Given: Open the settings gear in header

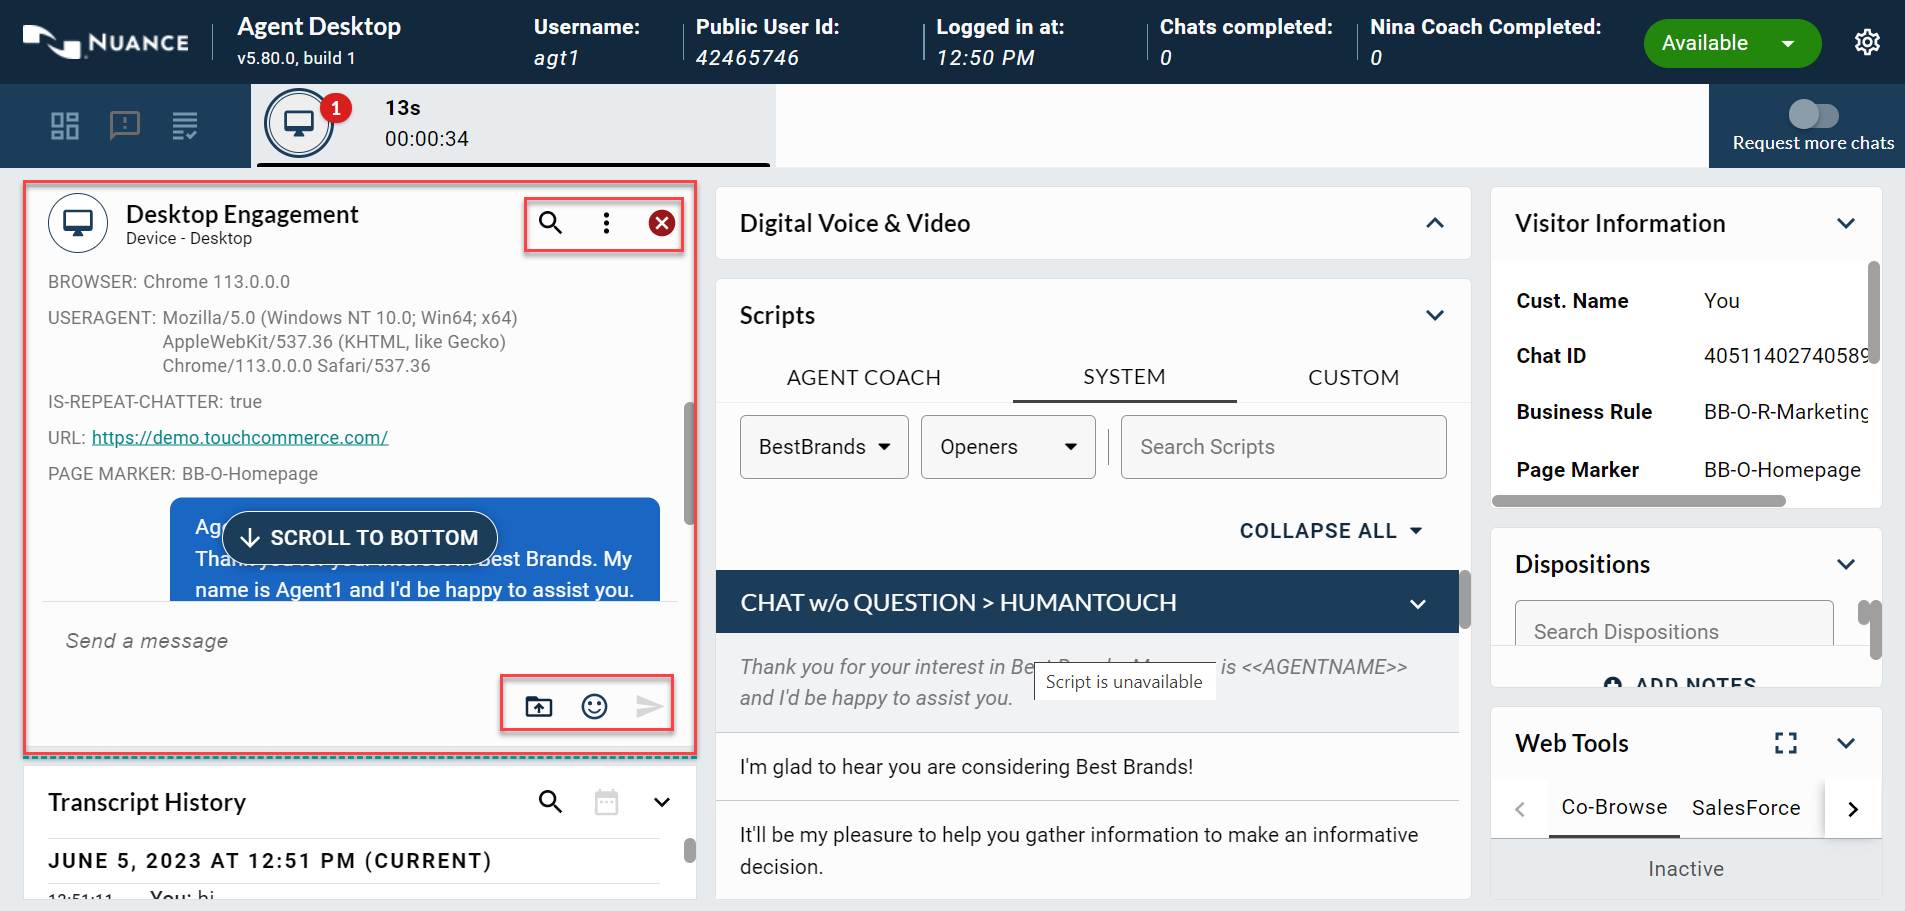Looking at the screenshot, I should click(1867, 42).
